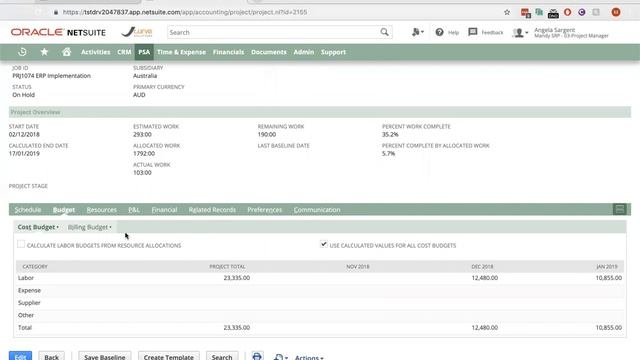Click the NOV 2018 column header
The image size is (640, 360).
click(x=358, y=267)
